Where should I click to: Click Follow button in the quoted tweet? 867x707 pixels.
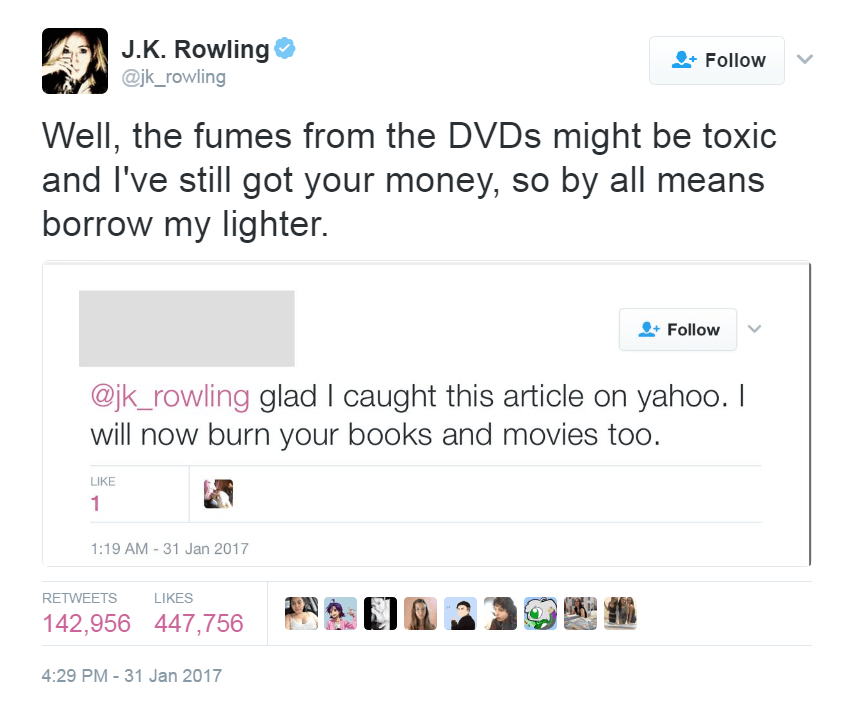pos(678,329)
